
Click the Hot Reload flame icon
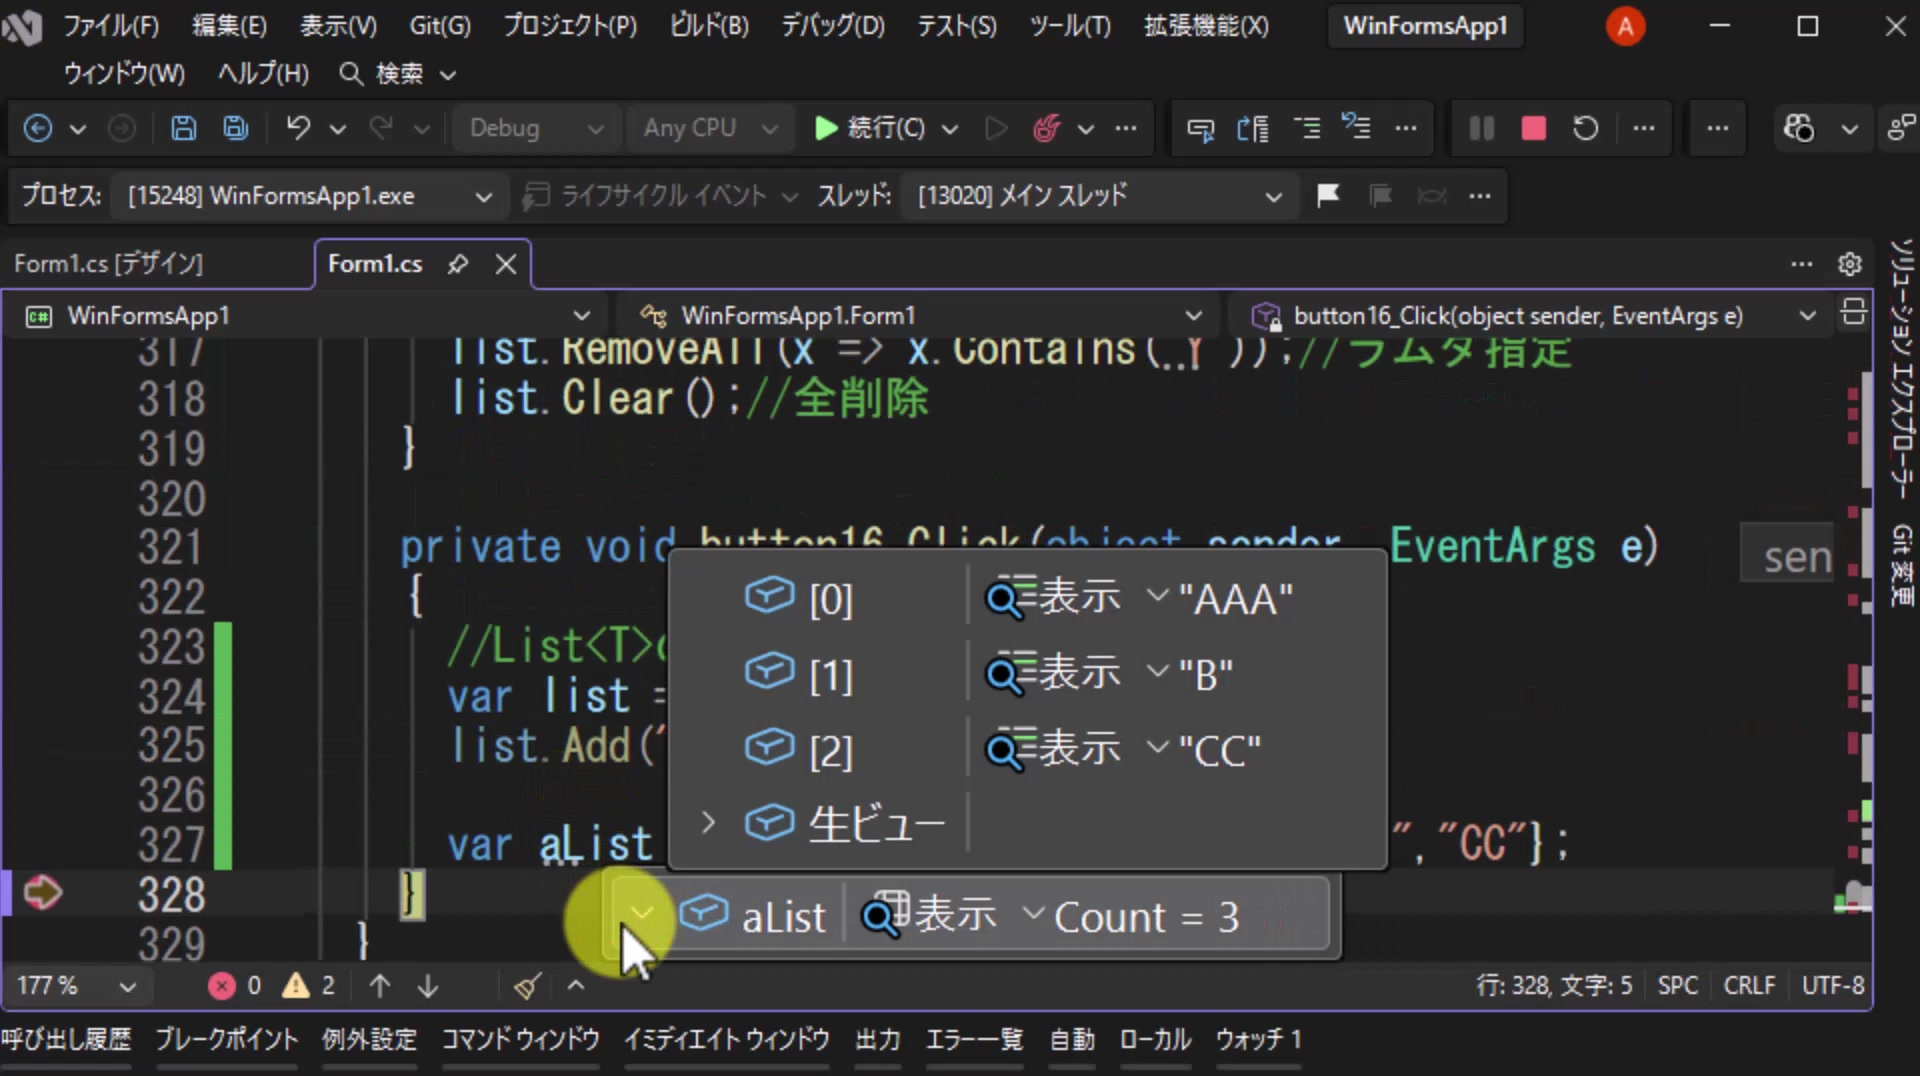(x=1046, y=128)
